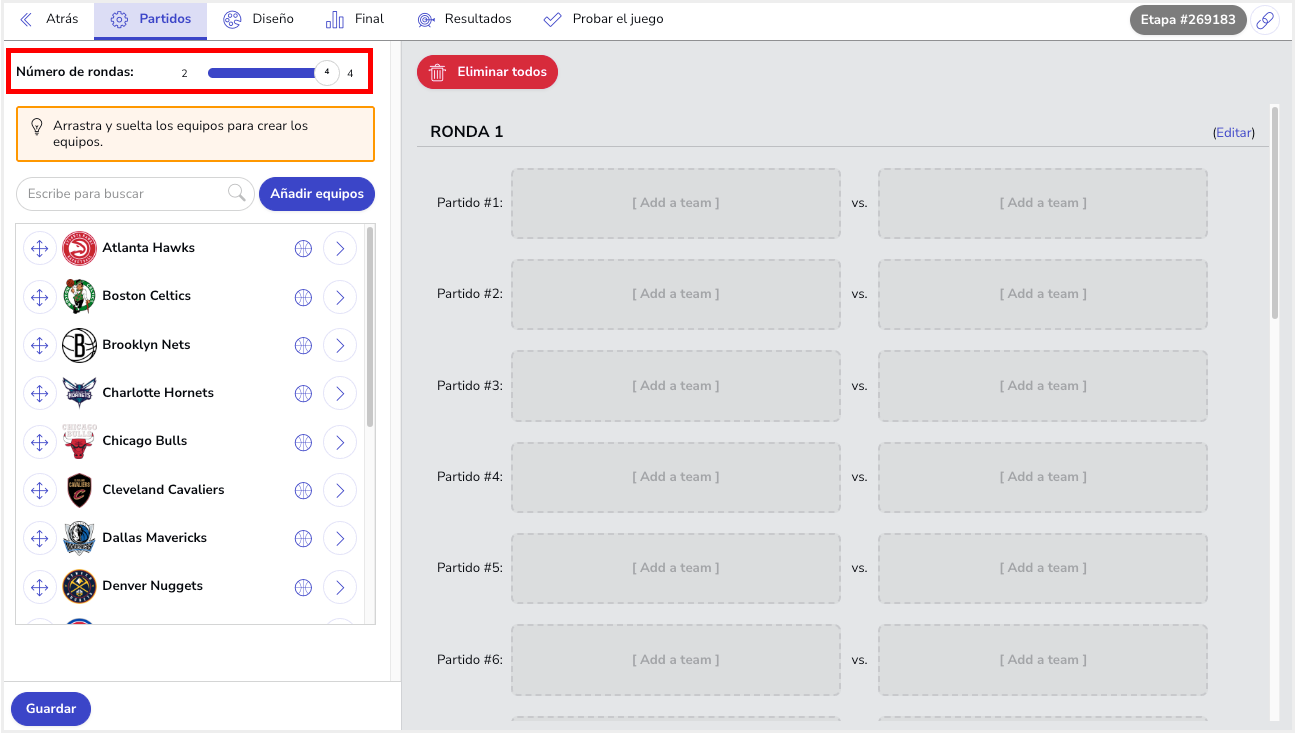Click the search magnifier icon
This screenshot has width=1295, height=734.
237,193
